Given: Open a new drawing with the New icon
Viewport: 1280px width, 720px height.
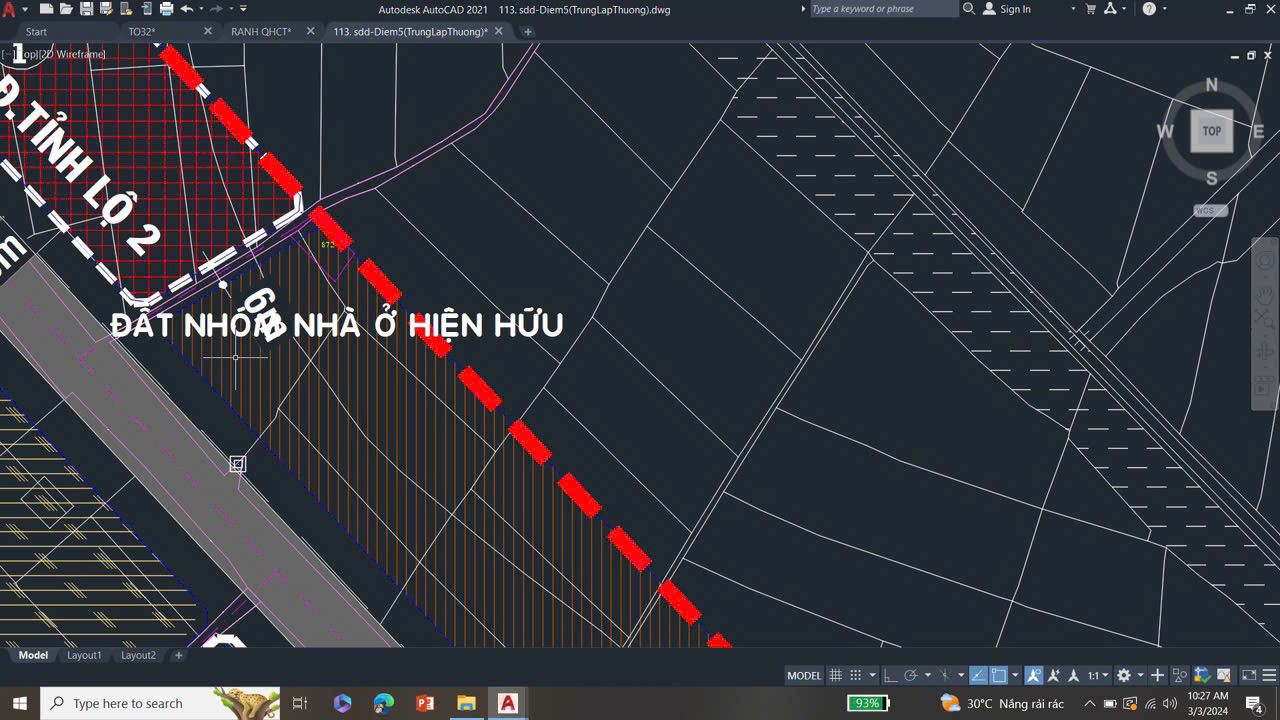Looking at the screenshot, I should tap(46, 9).
